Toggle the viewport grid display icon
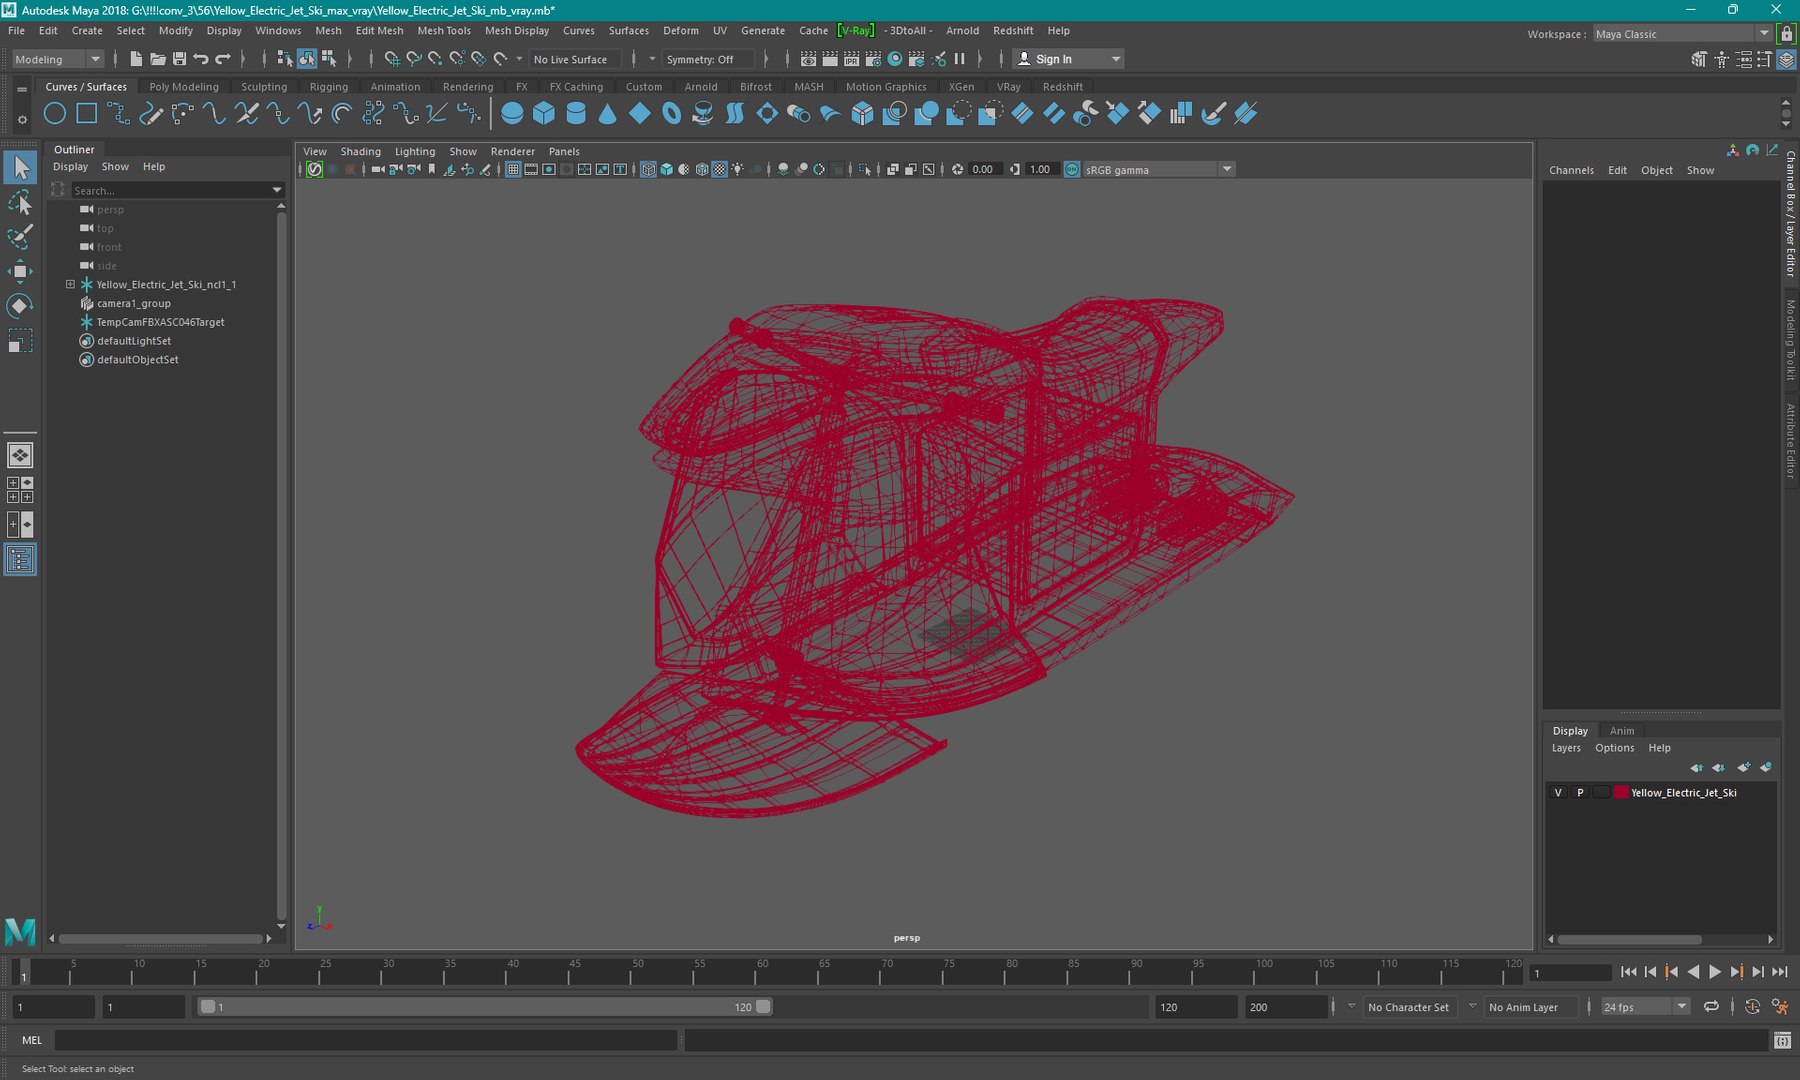 [x=513, y=170]
